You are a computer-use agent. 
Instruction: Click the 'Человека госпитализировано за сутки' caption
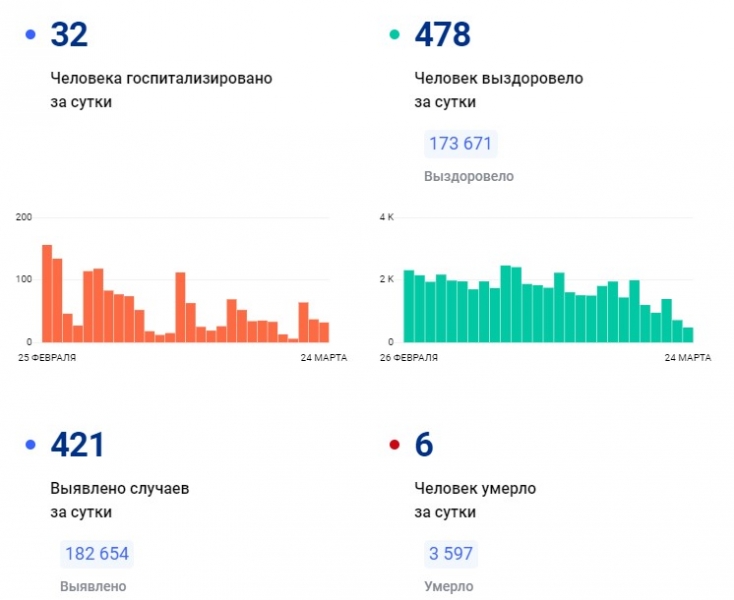pos(161,90)
